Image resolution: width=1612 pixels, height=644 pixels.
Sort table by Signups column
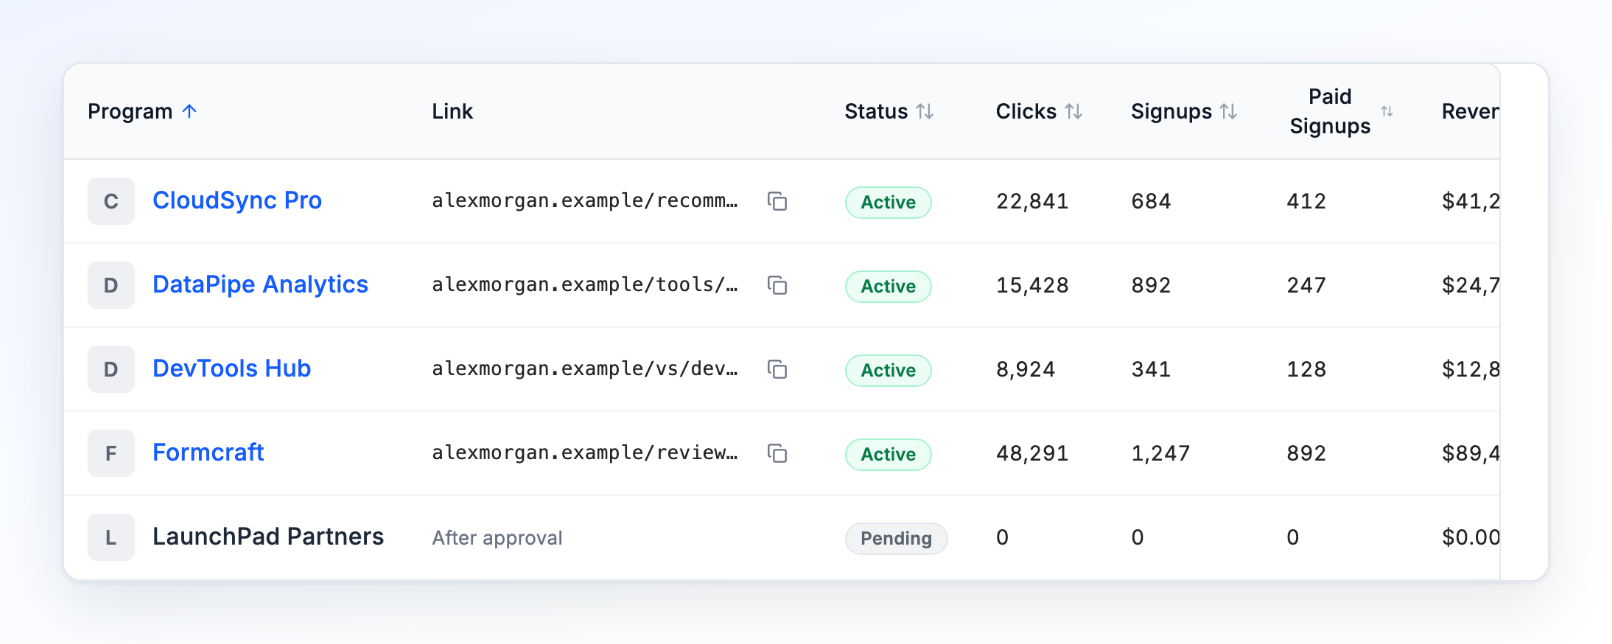coord(1184,111)
